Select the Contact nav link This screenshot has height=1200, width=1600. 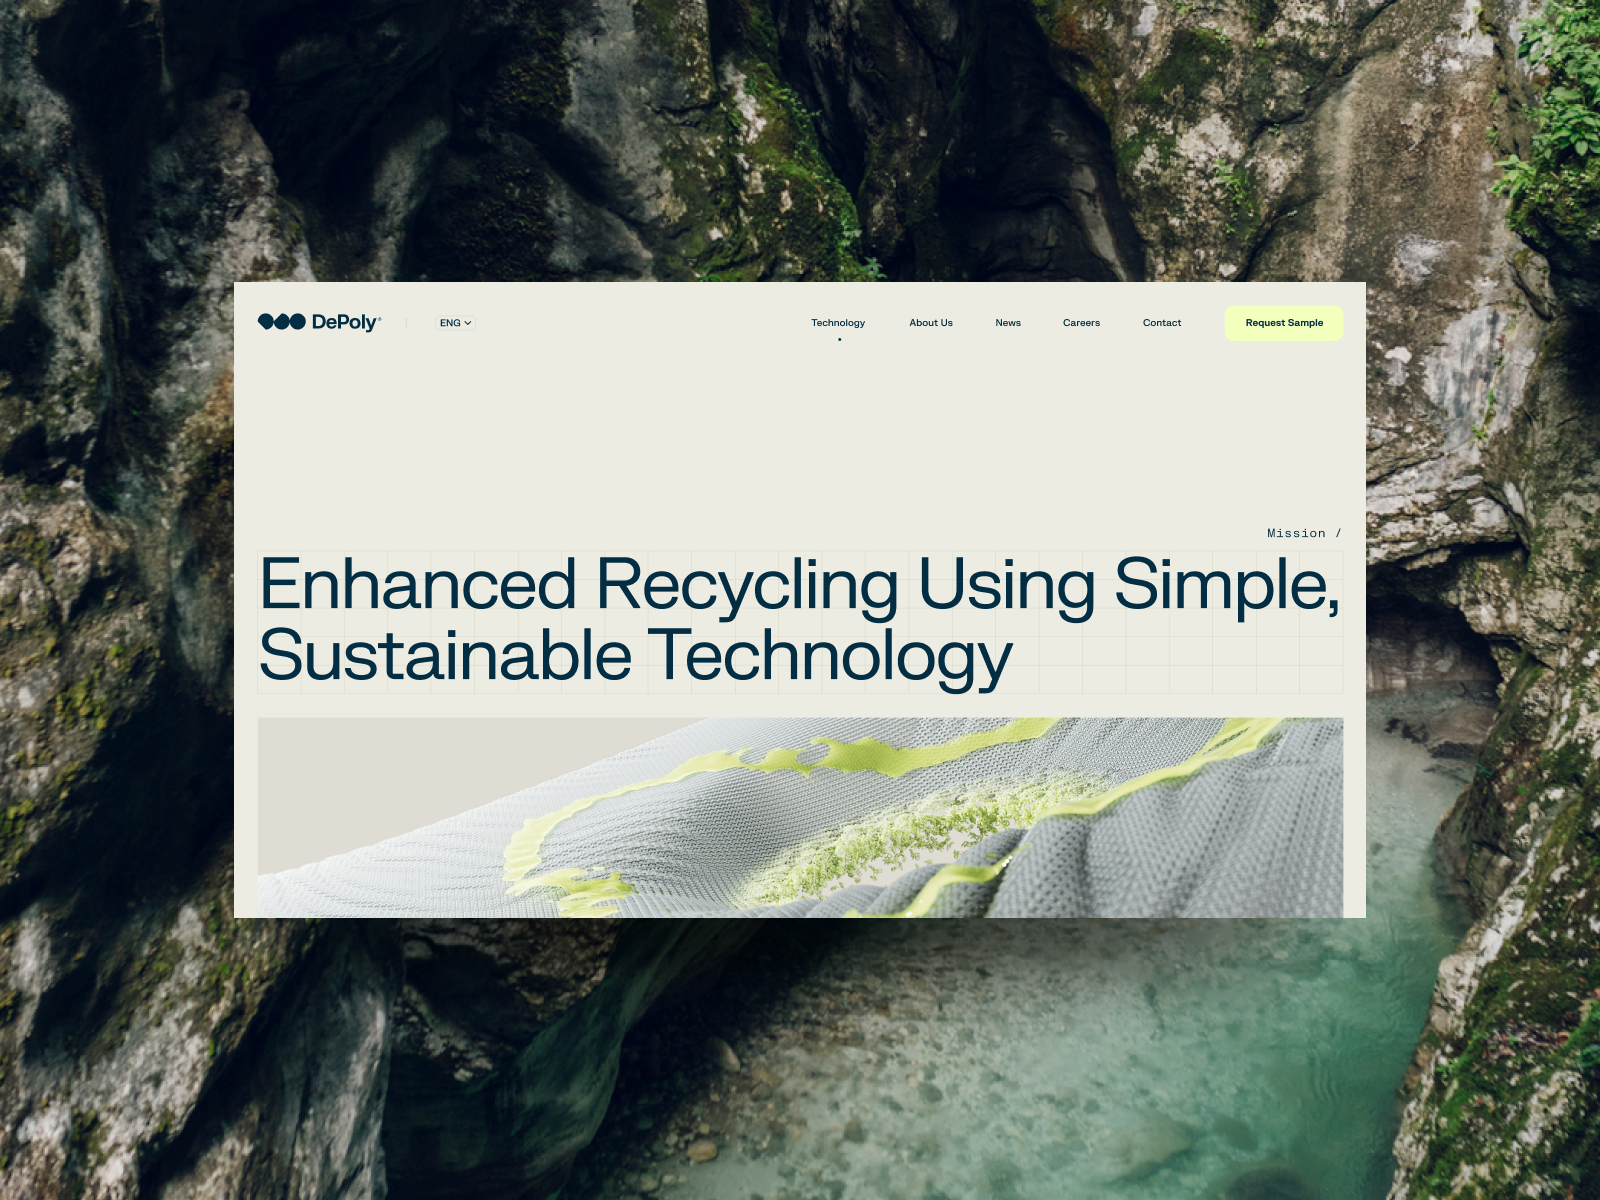[1162, 323]
